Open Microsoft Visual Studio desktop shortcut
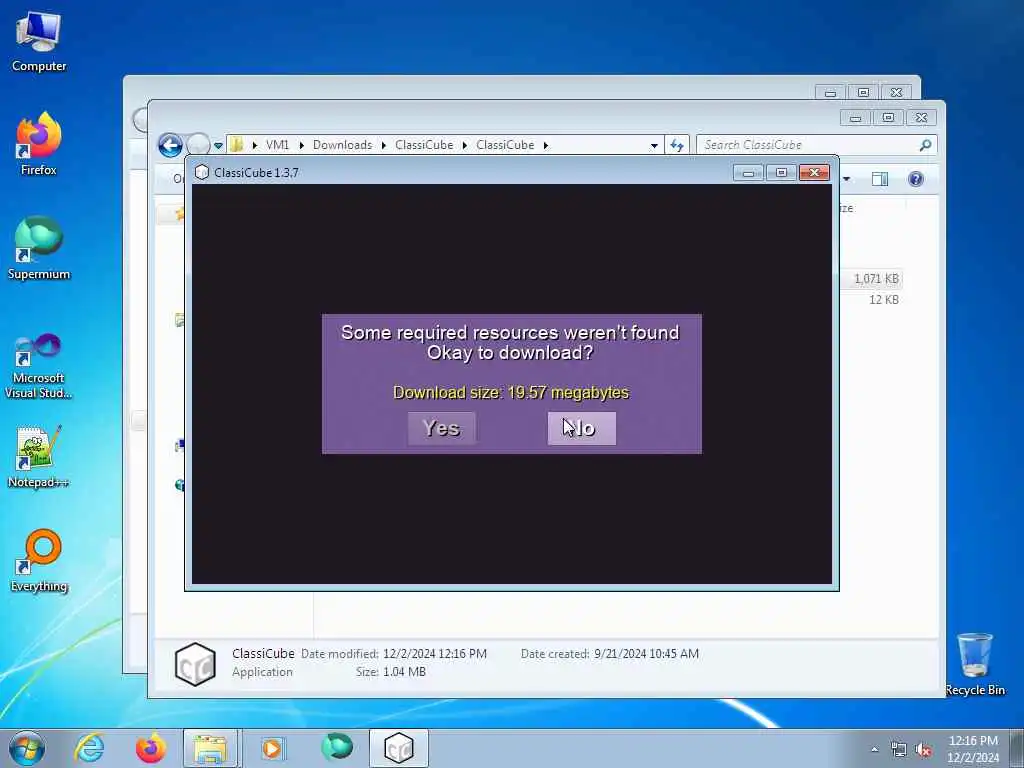Image resolution: width=1024 pixels, height=768 pixels. point(39,366)
